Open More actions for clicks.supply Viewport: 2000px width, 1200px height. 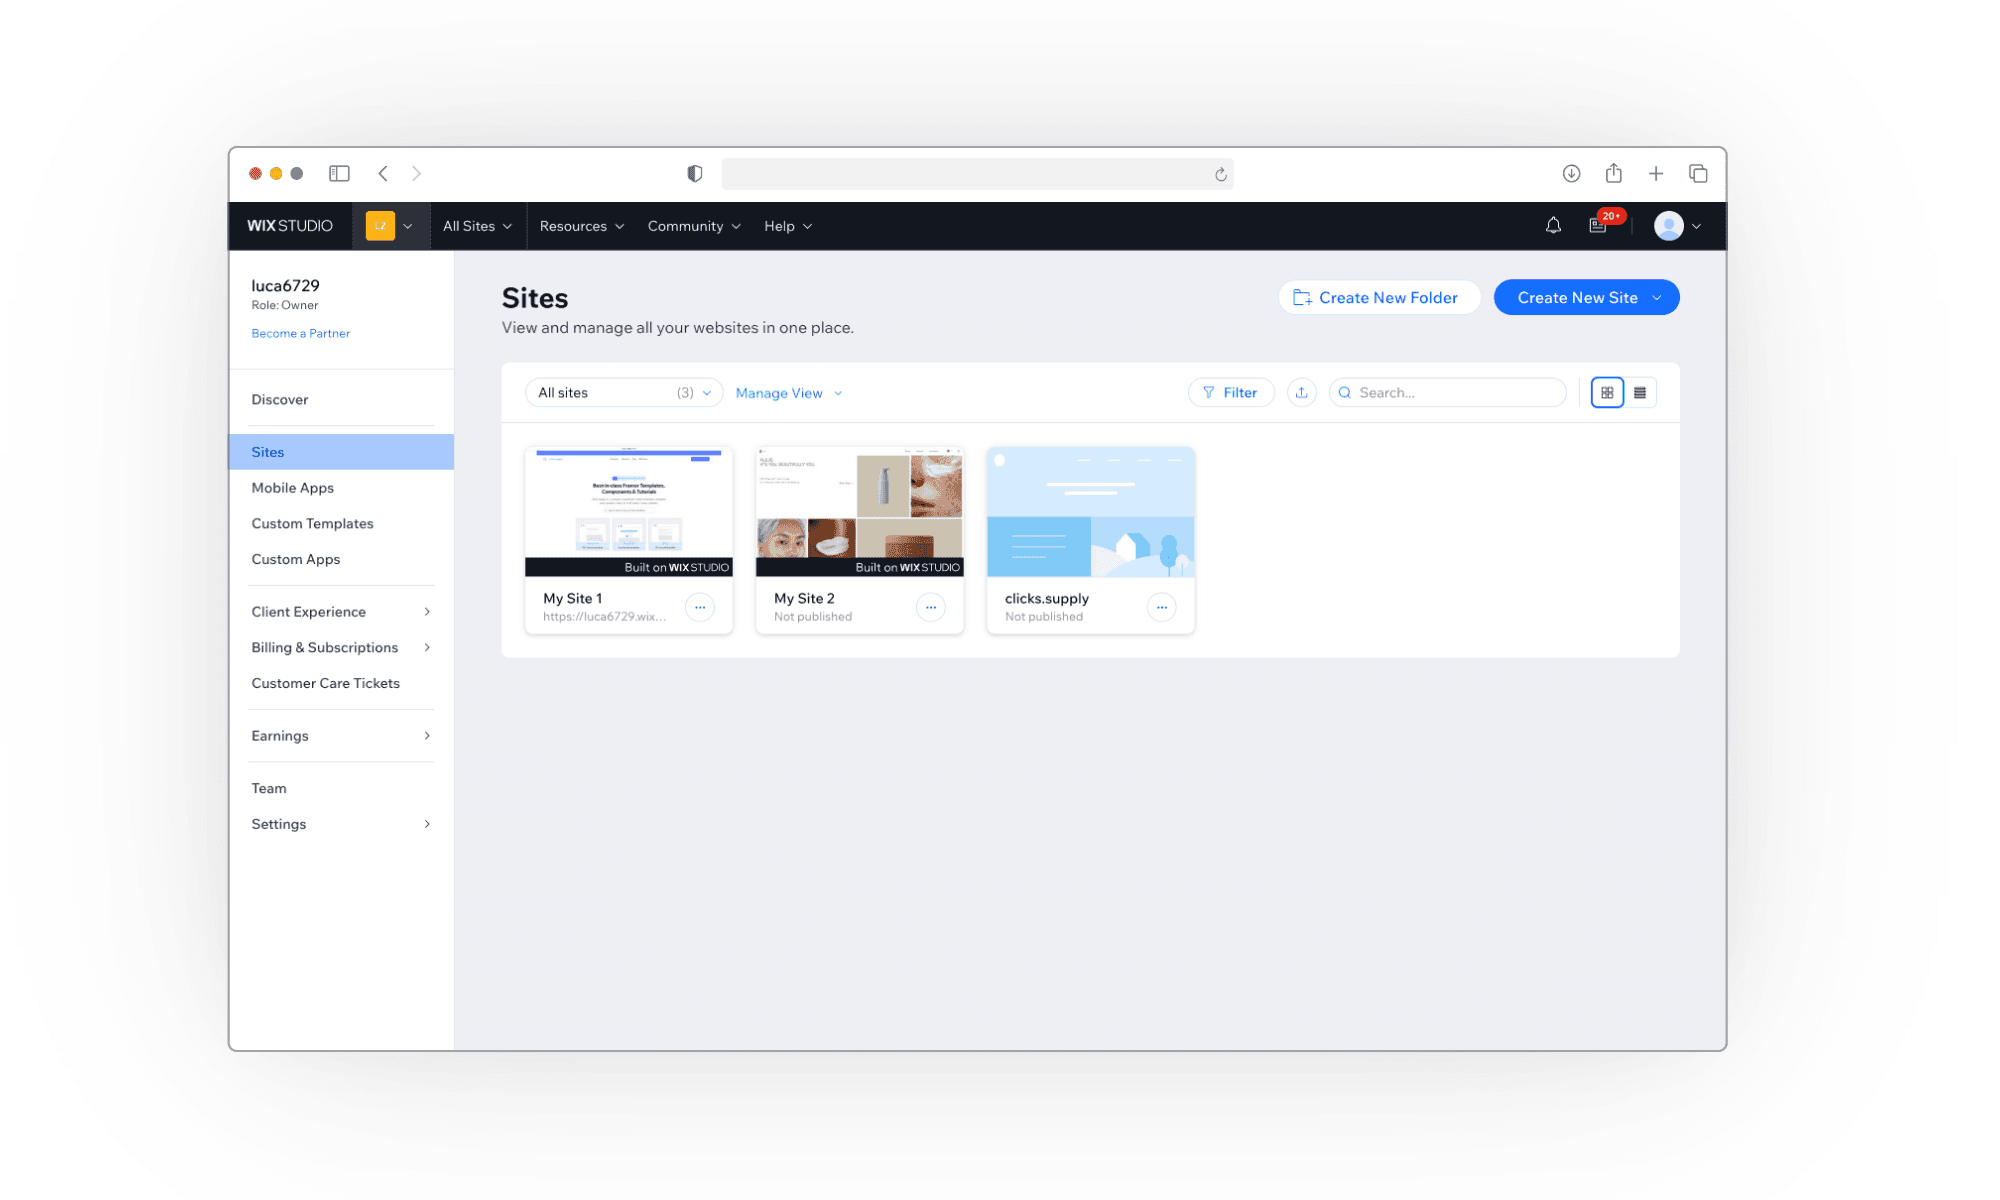(x=1161, y=607)
